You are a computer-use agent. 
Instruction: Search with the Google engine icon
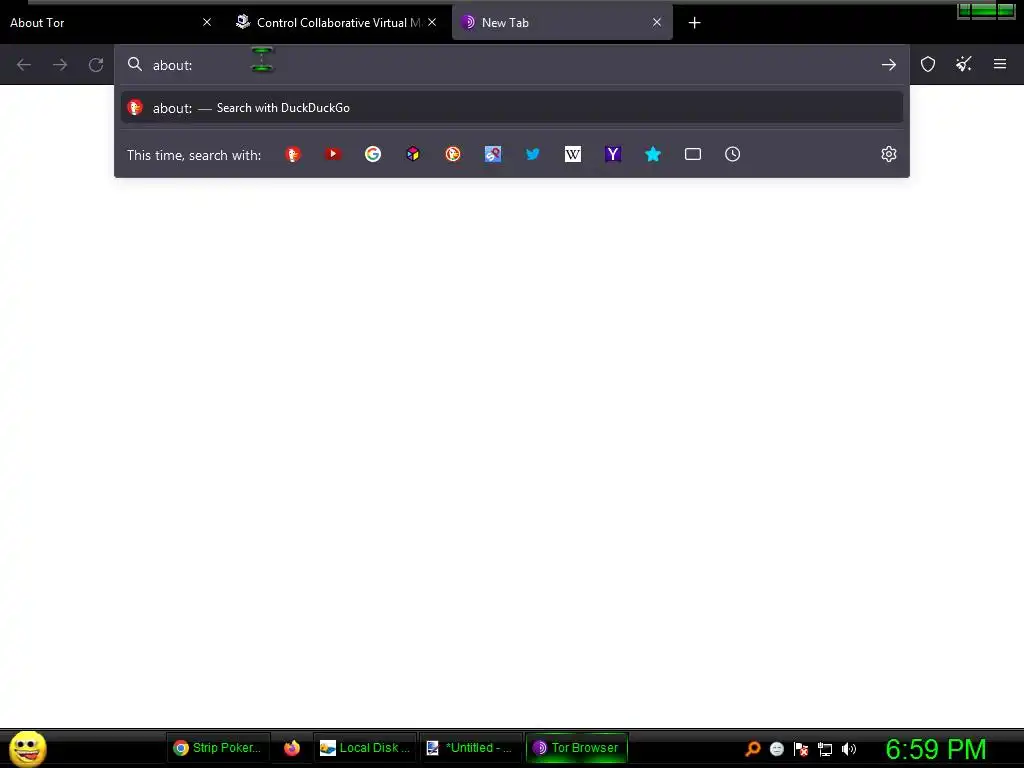click(x=373, y=154)
